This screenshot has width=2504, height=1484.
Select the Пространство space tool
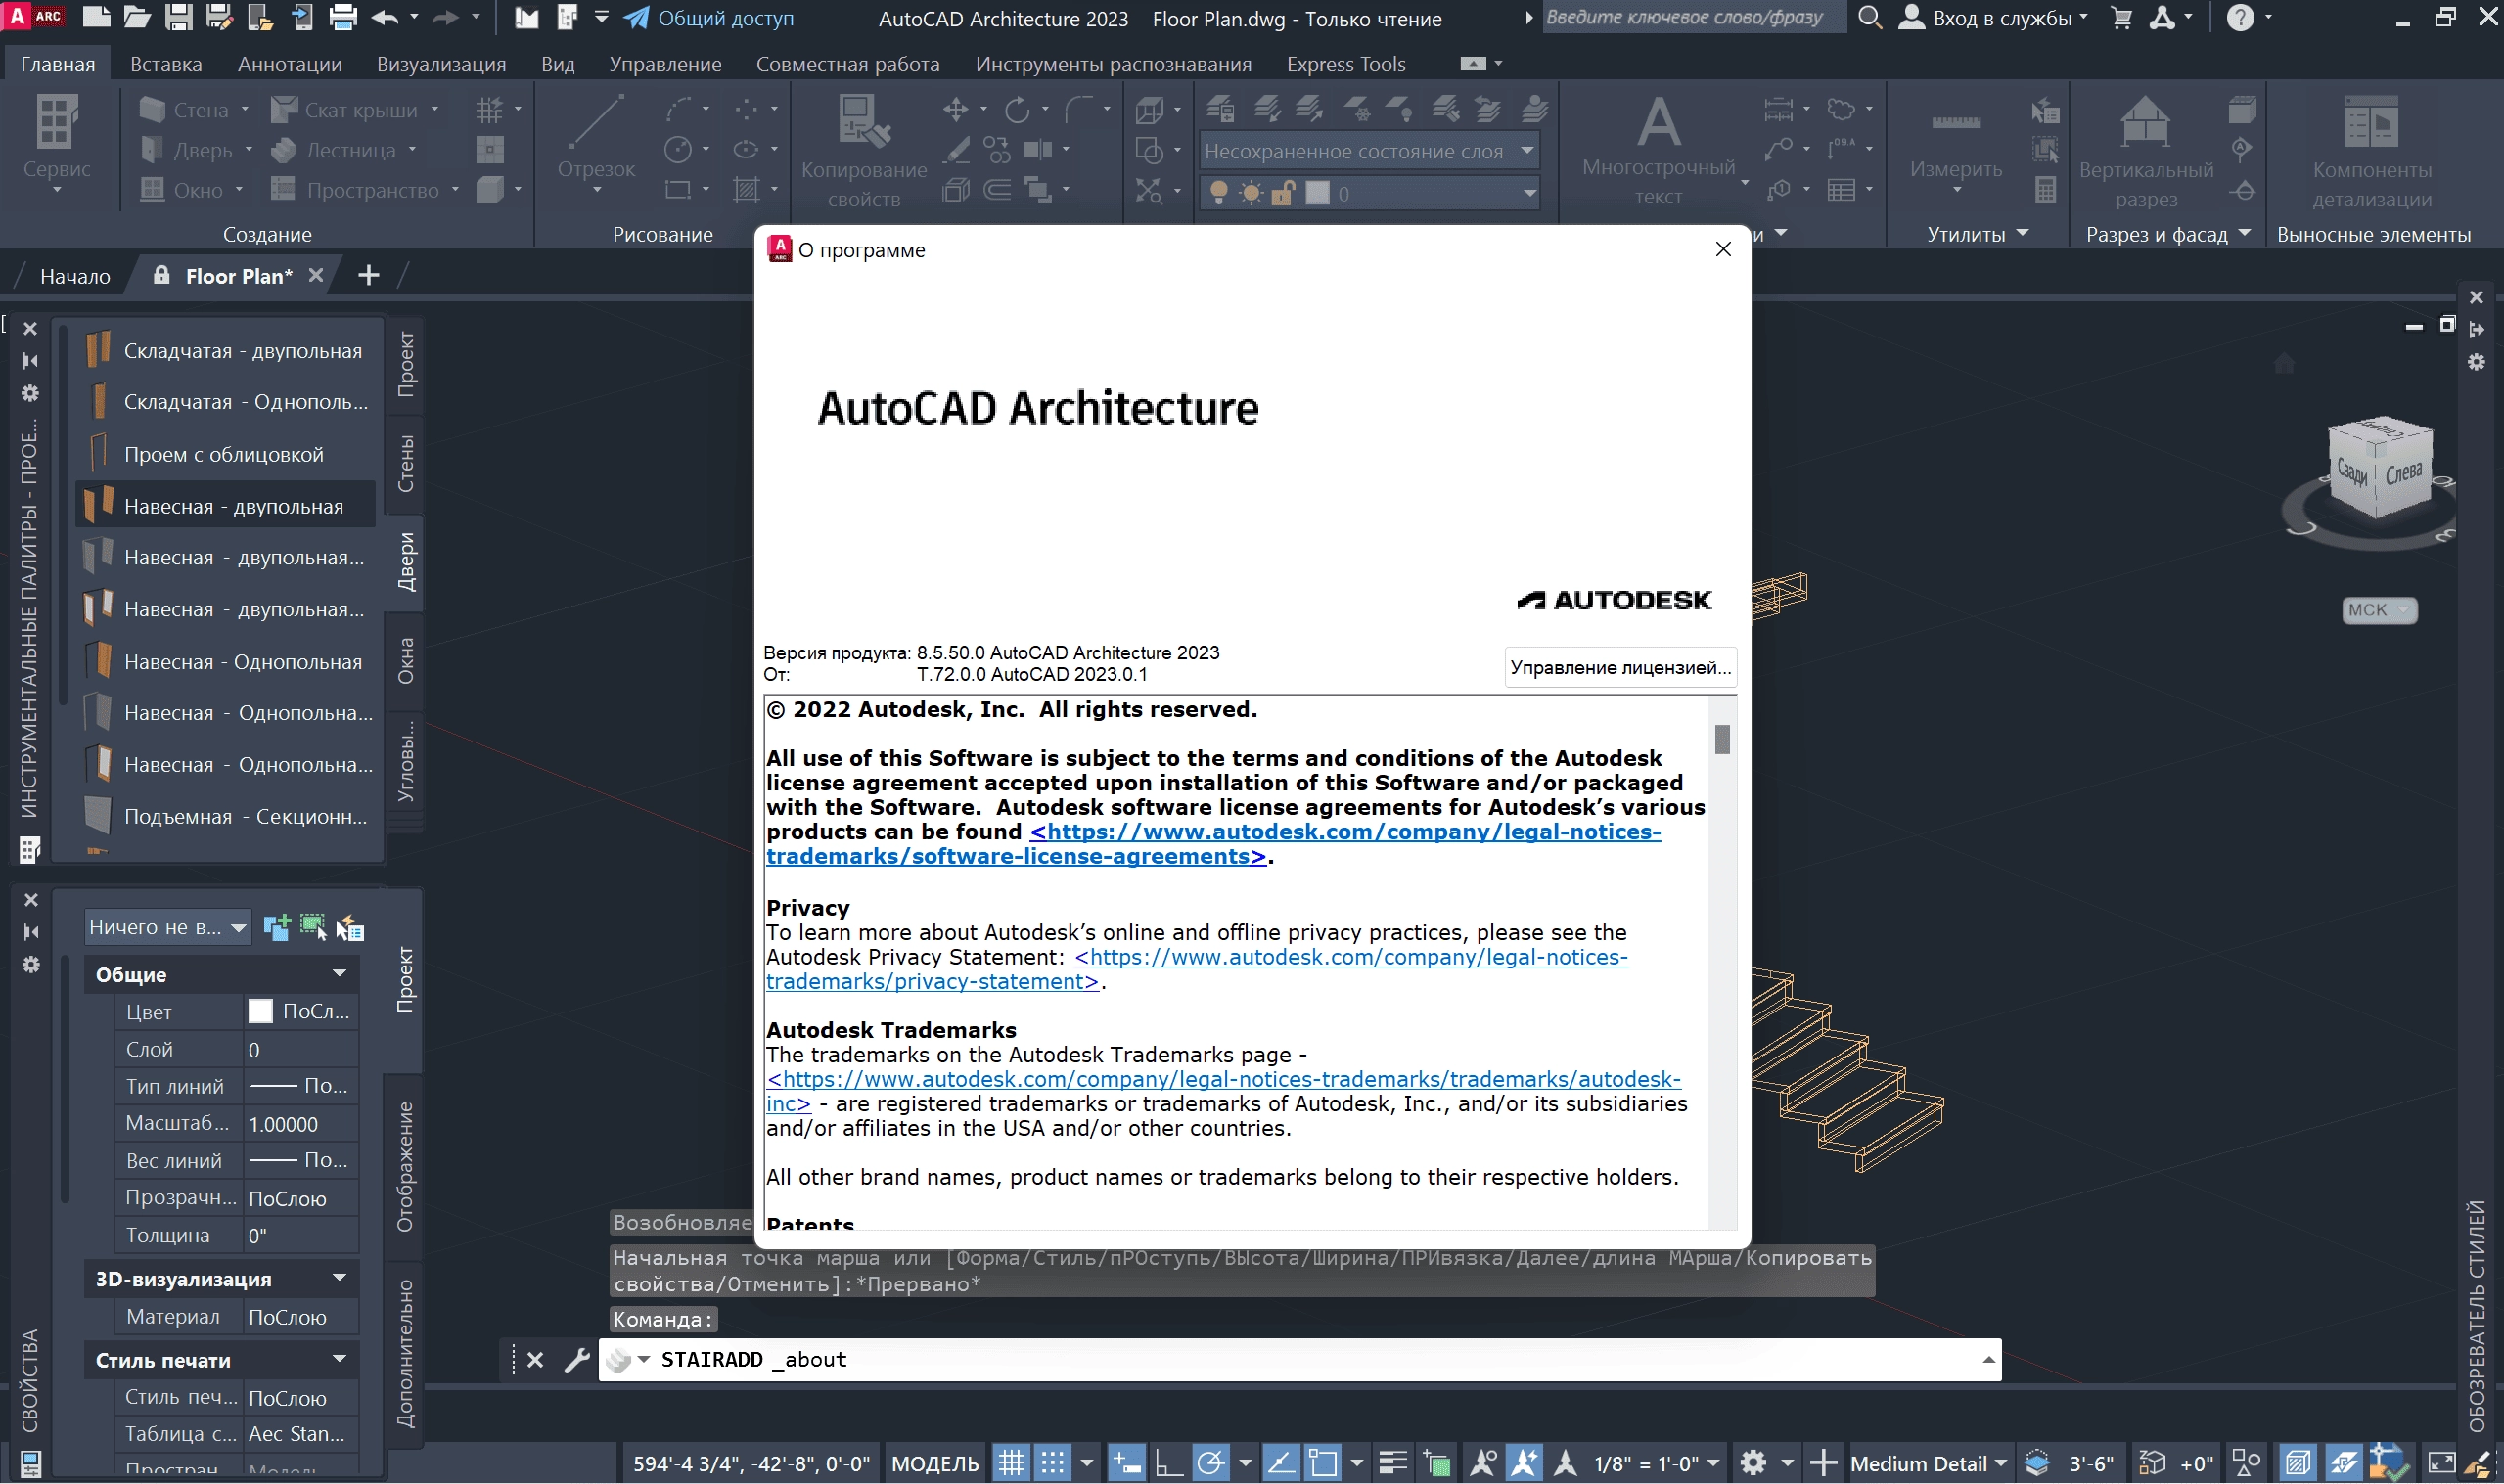click(x=356, y=190)
